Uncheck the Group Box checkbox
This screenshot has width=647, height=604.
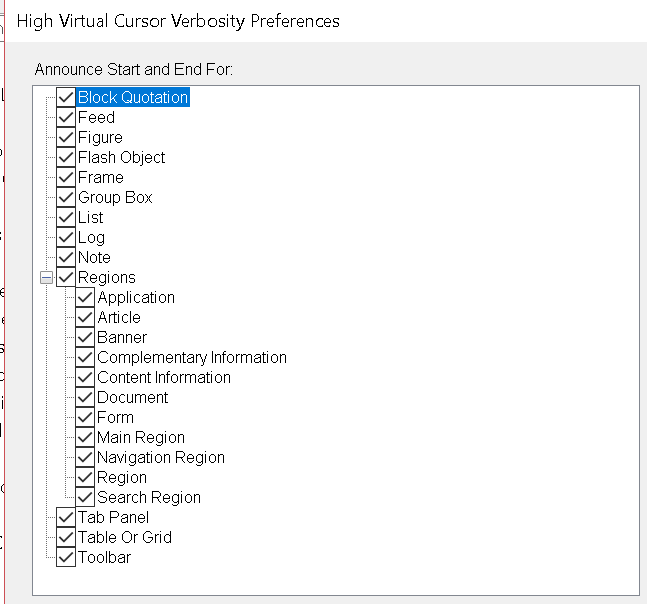66,198
